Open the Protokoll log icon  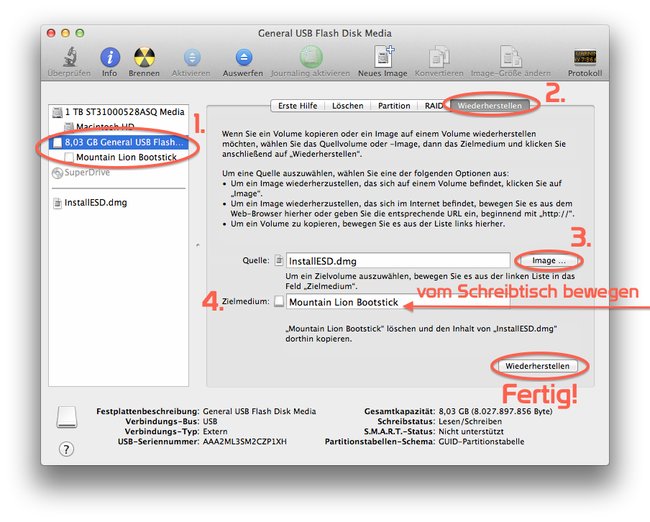coord(585,57)
